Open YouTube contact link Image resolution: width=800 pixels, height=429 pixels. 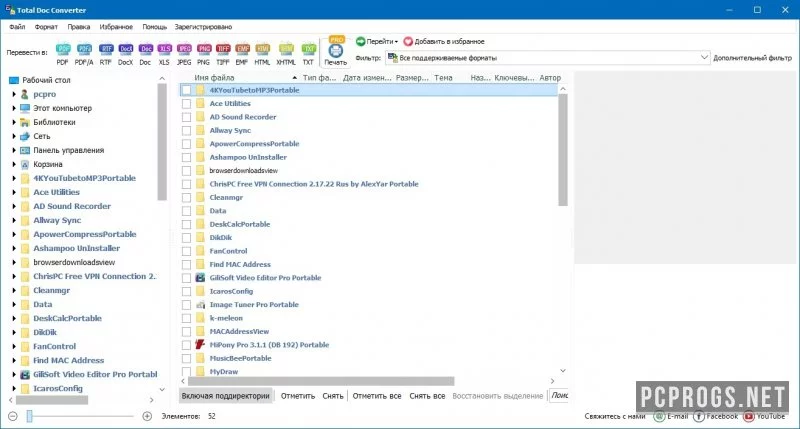click(748, 416)
